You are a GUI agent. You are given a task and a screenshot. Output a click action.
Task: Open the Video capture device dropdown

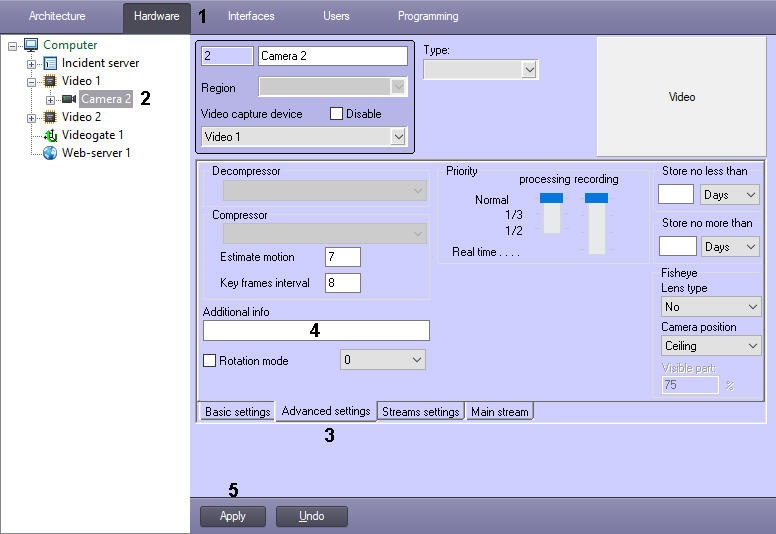398,136
